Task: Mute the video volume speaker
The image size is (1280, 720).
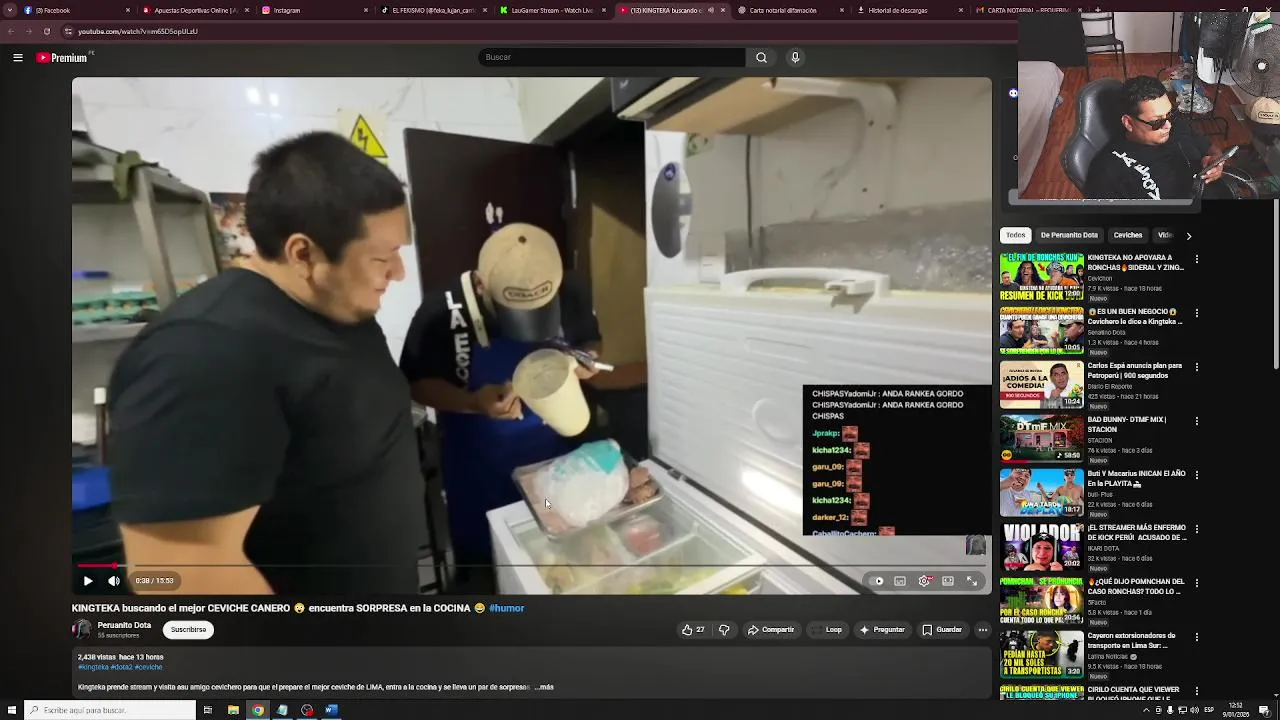Action: pyautogui.click(x=114, y=581)
